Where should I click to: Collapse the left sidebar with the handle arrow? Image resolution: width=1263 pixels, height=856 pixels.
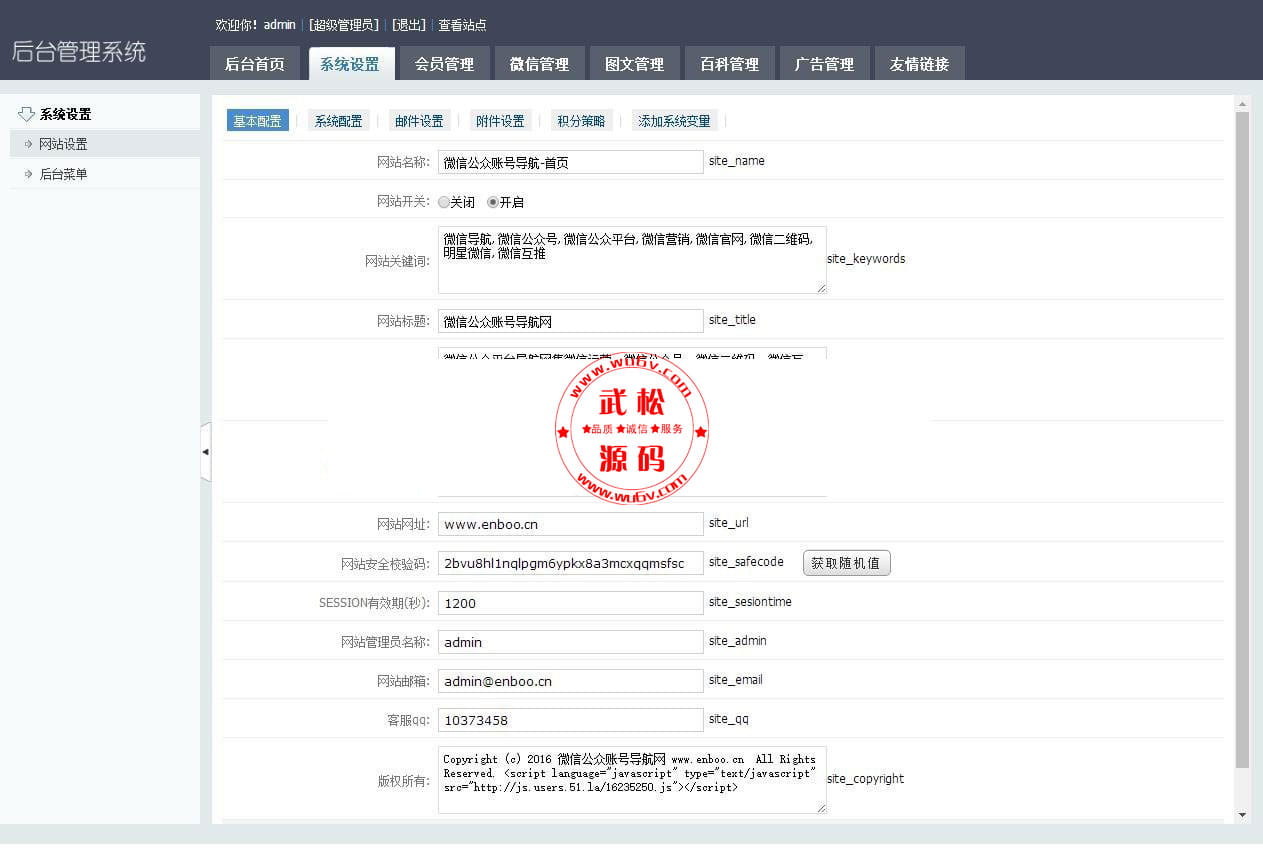click(x=206, y=452)
